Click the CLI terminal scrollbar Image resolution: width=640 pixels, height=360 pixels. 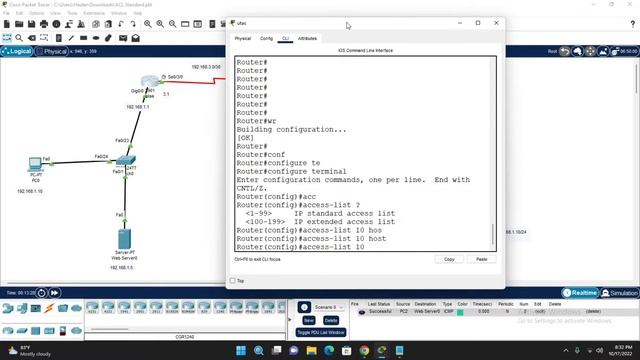pyautogui.click(x=493, y=233)
